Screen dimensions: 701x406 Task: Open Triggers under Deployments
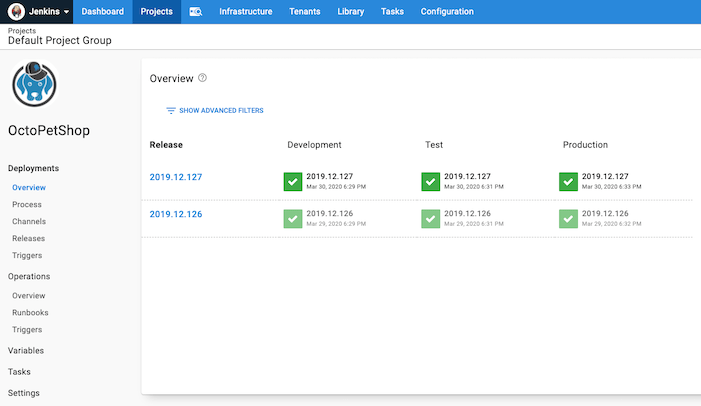[x=27, y=255]
